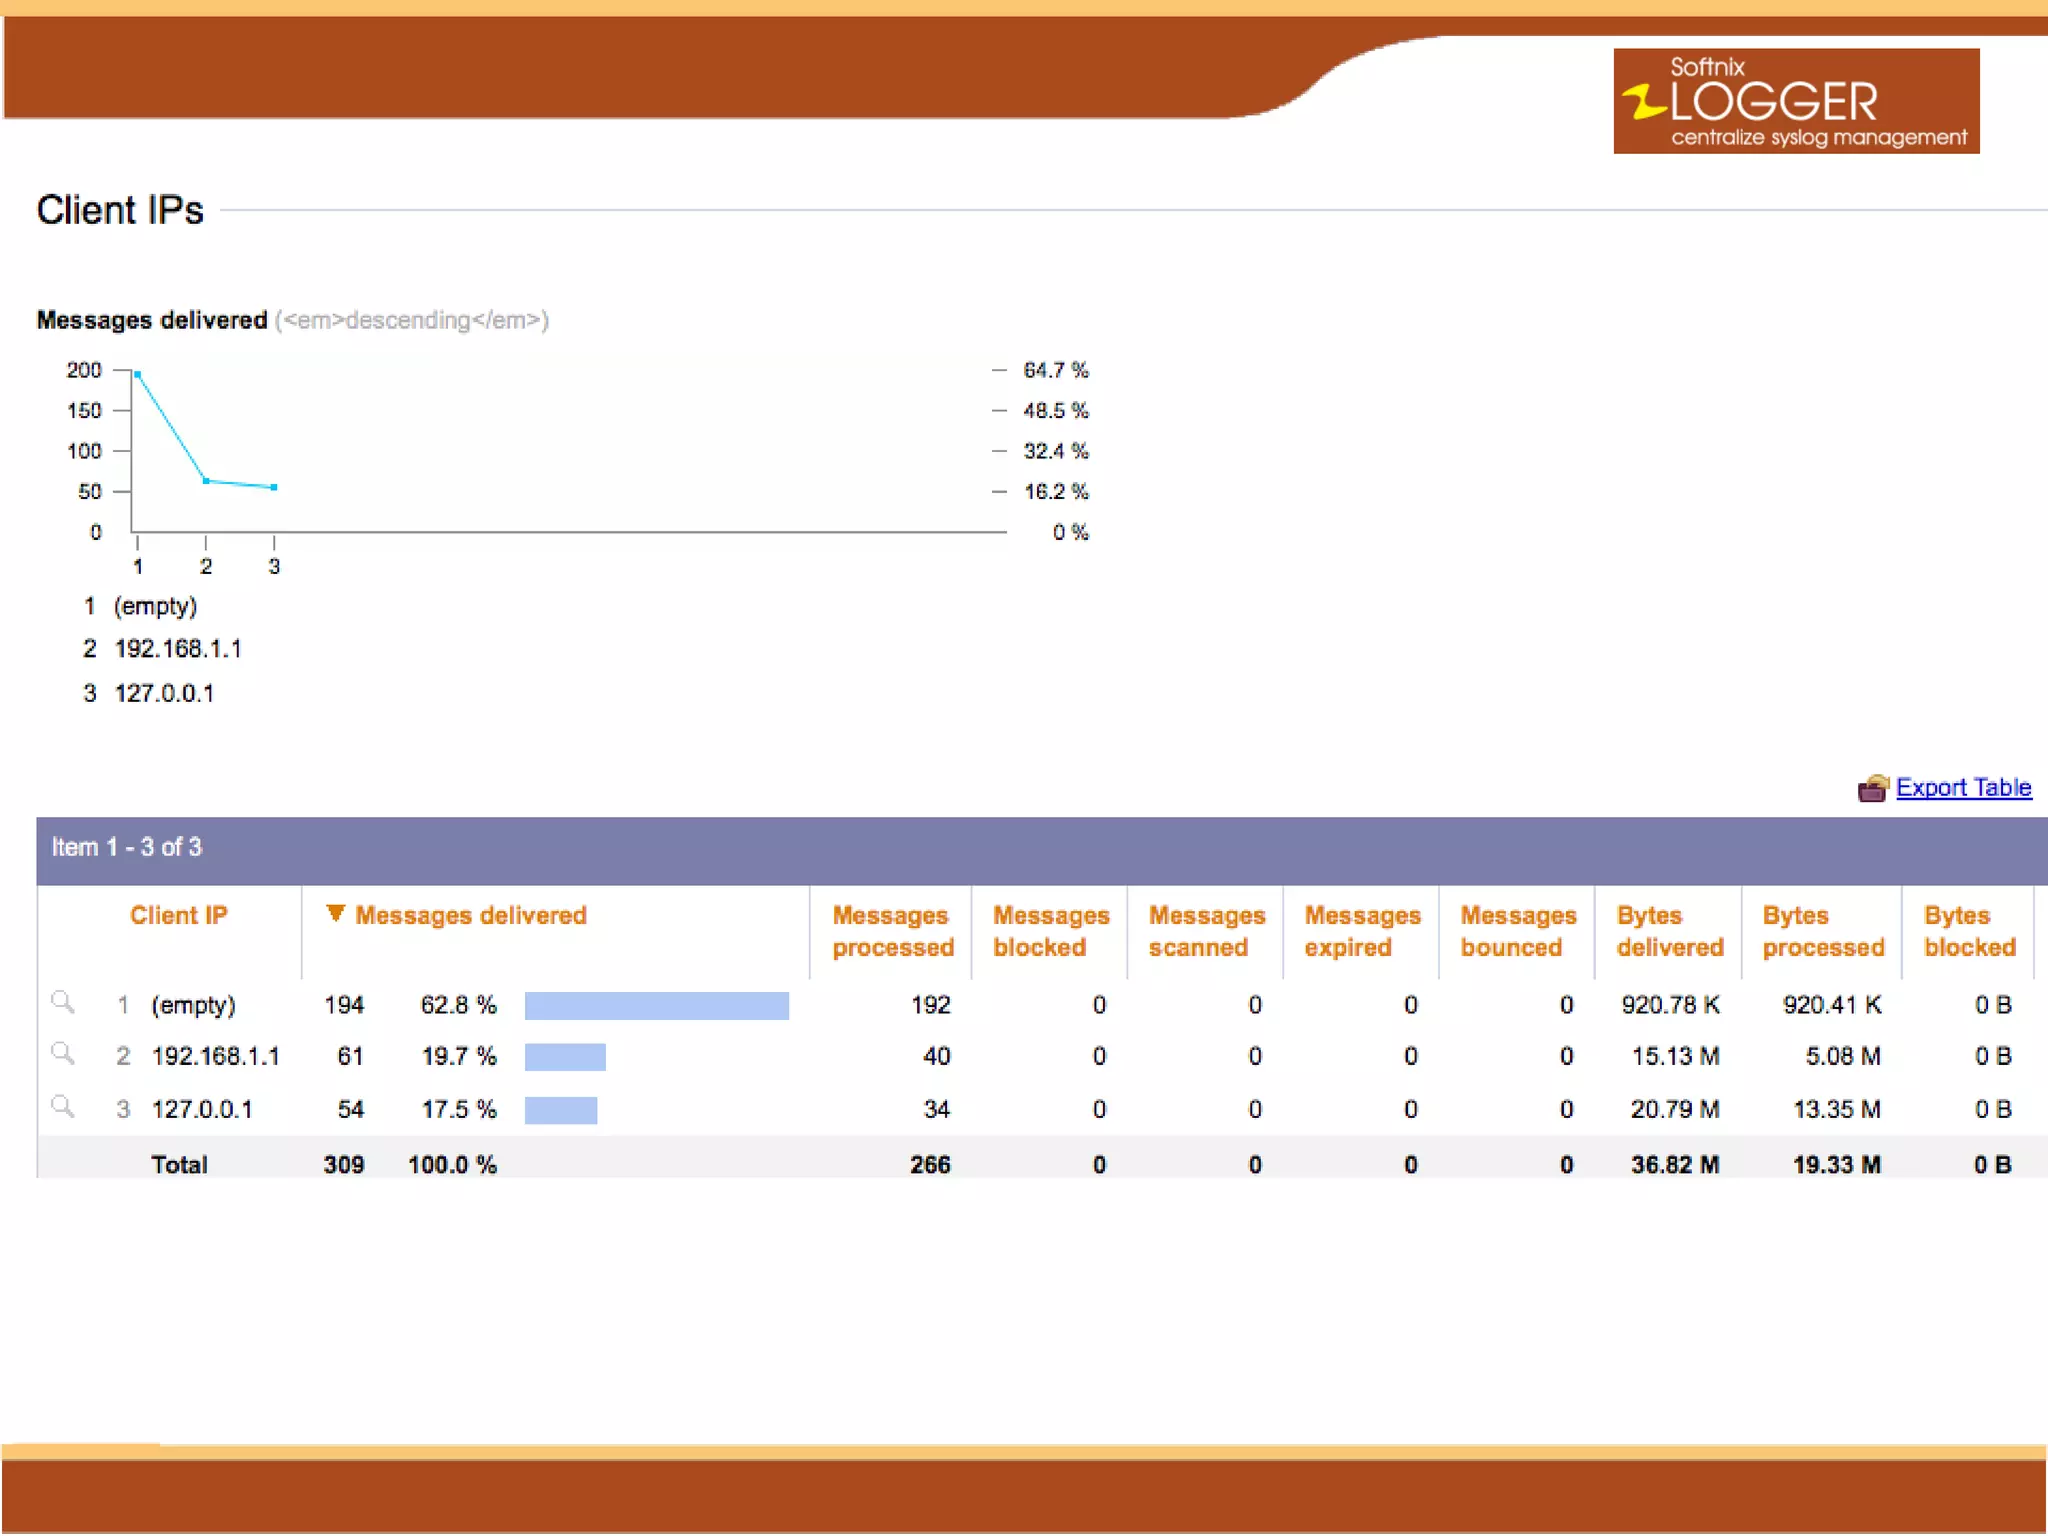Click magnifier icon beside 127.0.0.1 row
The image size is (2048, 1536).
[x=62, y=1106]
